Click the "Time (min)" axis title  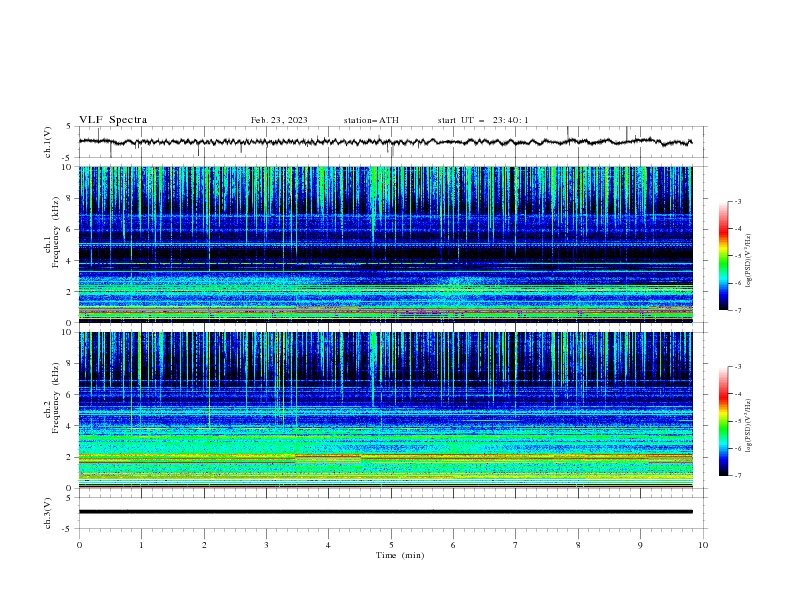coord(400,555)
